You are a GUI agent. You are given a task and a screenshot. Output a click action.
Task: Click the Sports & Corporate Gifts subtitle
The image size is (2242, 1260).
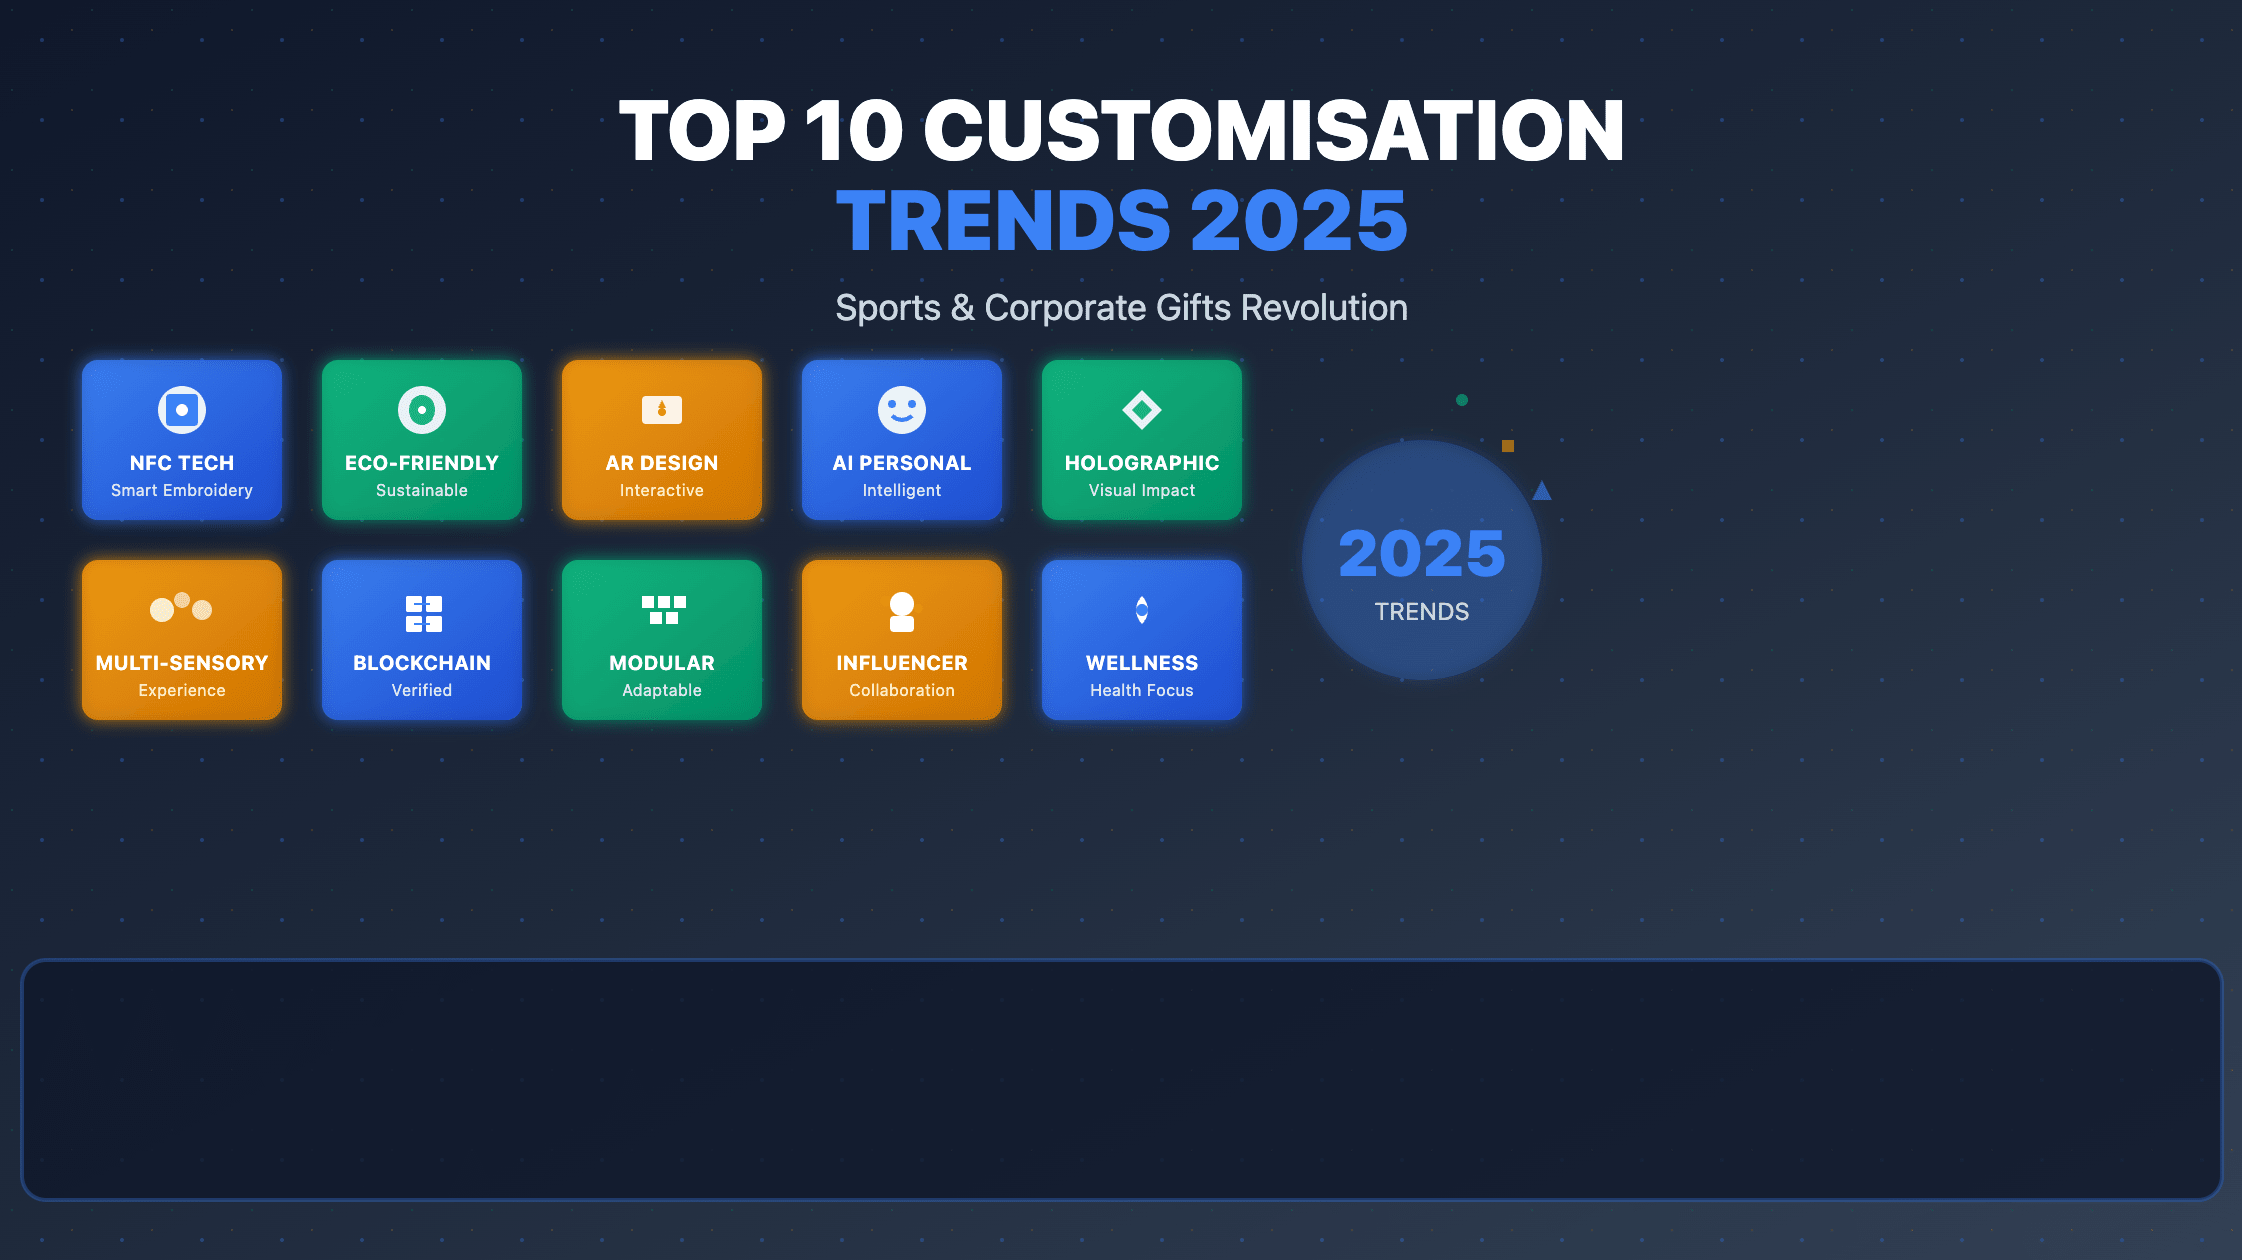pyautogui.click(x=1121, y=308)
